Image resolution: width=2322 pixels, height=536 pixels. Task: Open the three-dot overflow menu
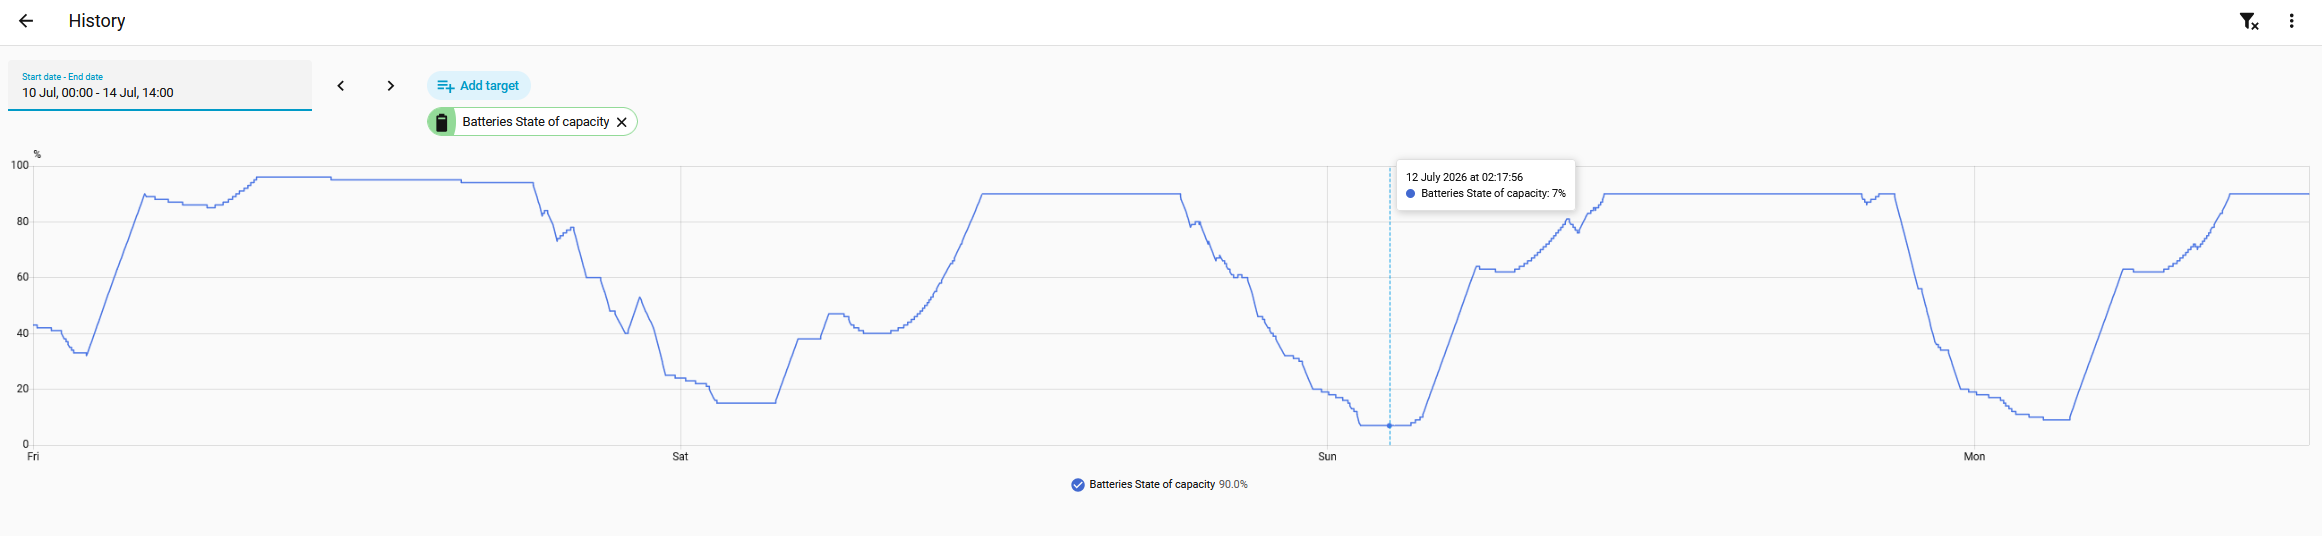[x=2291, y=21]
